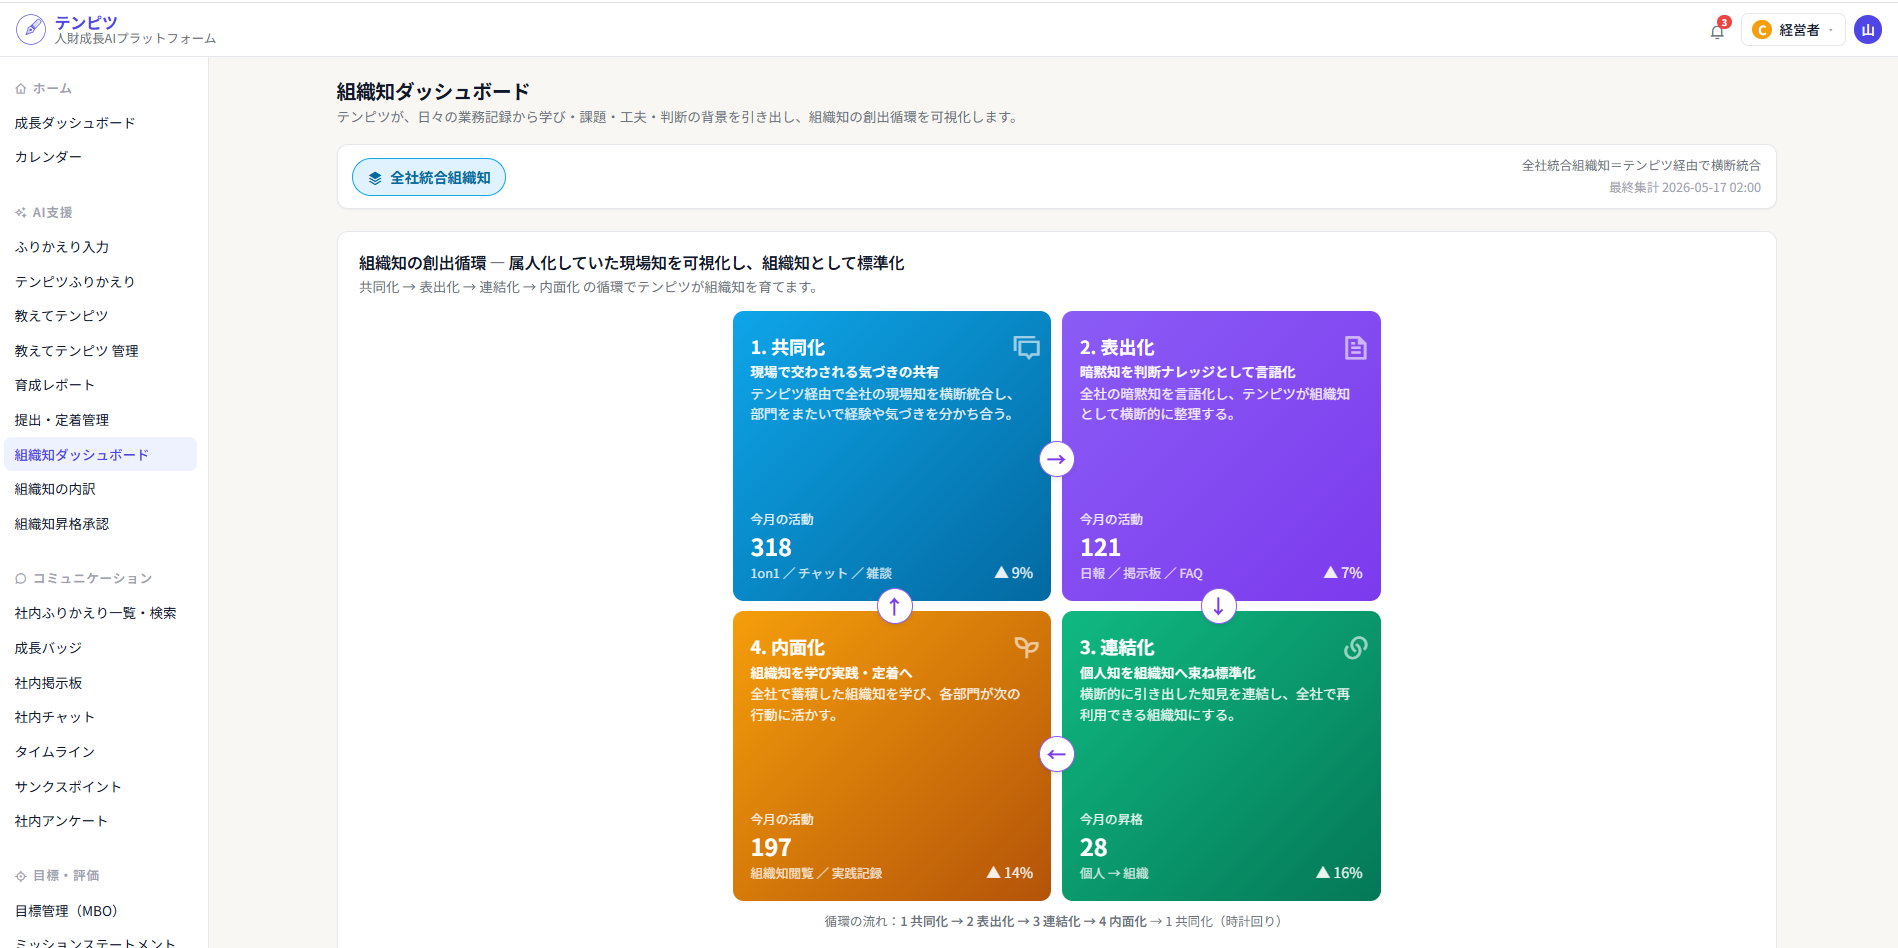Click the 3. 連結化 card title
This screenshot has width=1898, height=948.
tap(1117, 648)
